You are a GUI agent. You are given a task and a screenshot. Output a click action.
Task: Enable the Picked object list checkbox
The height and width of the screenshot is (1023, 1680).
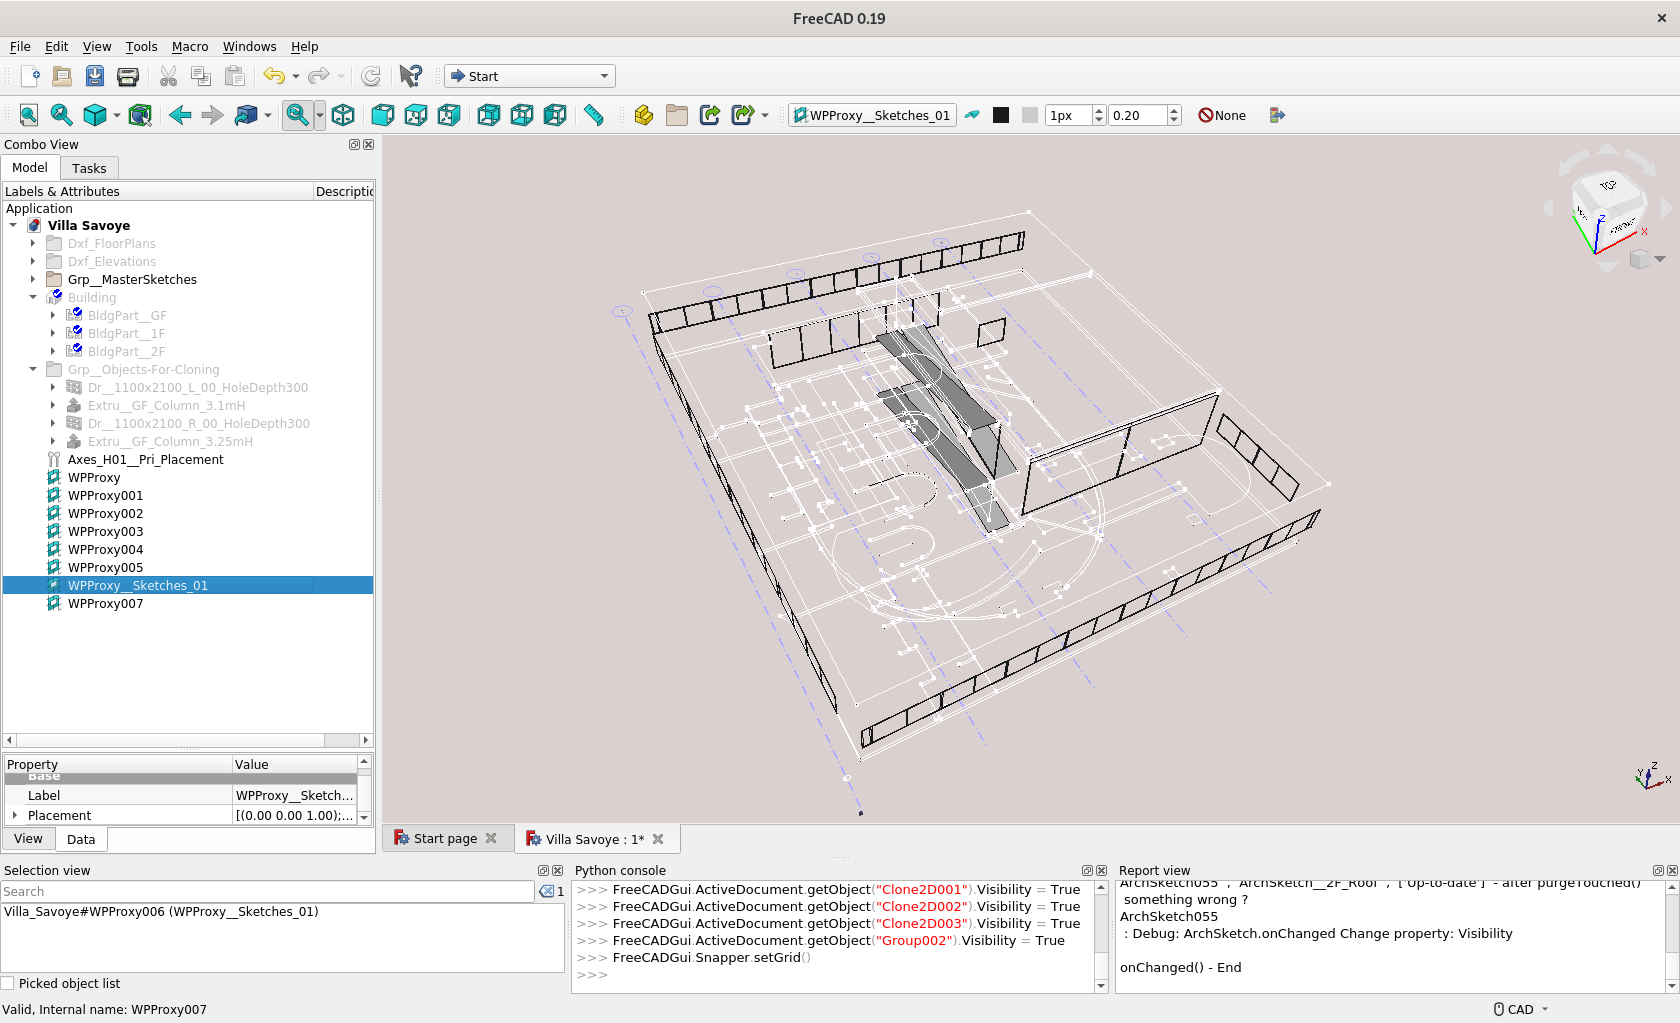(8, 984)
